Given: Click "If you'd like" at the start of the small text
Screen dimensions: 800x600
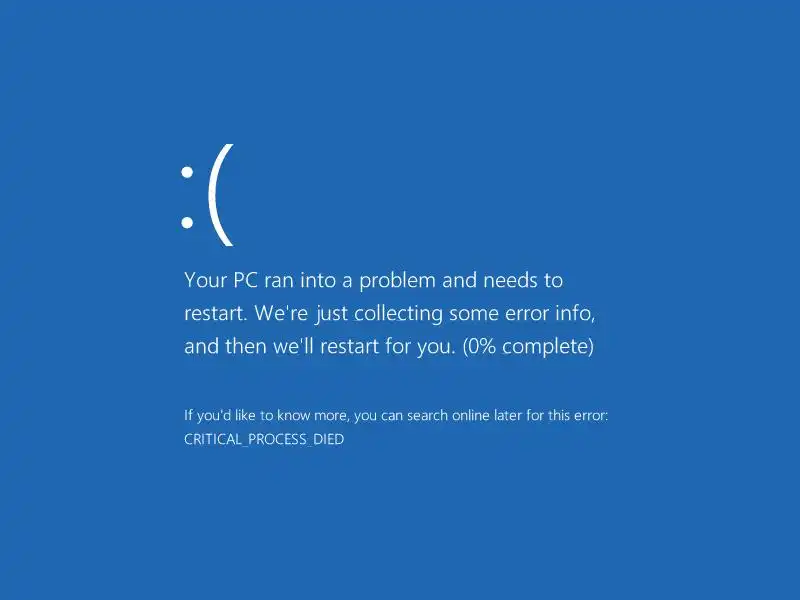Looking at the screenshot, I should 219,416.
